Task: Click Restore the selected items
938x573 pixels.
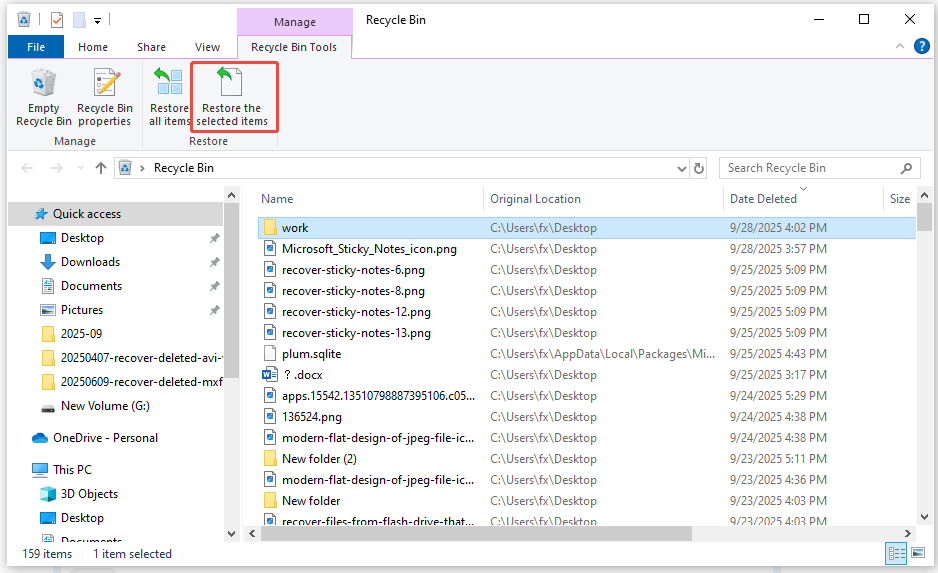Action: click(x=232, y=97)
